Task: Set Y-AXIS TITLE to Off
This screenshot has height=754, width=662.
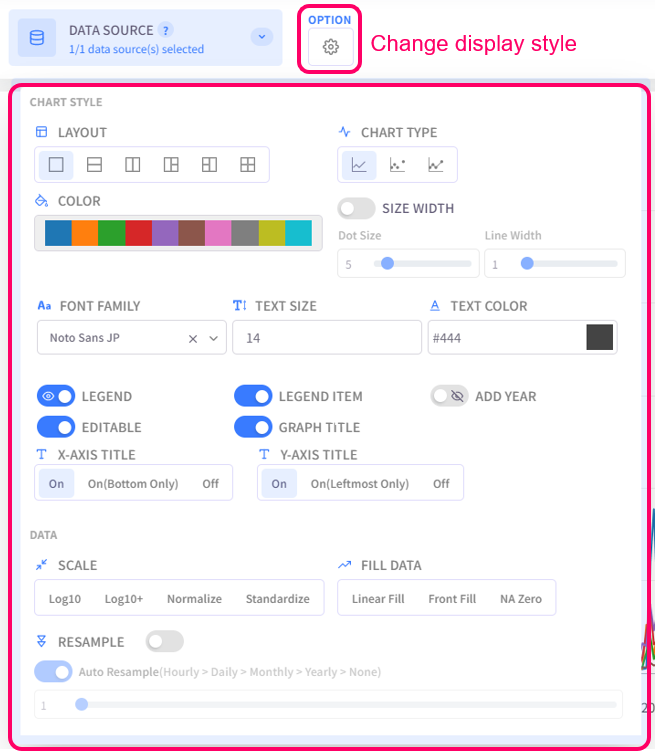Action: pyautogui.click(x=441, y=483)
